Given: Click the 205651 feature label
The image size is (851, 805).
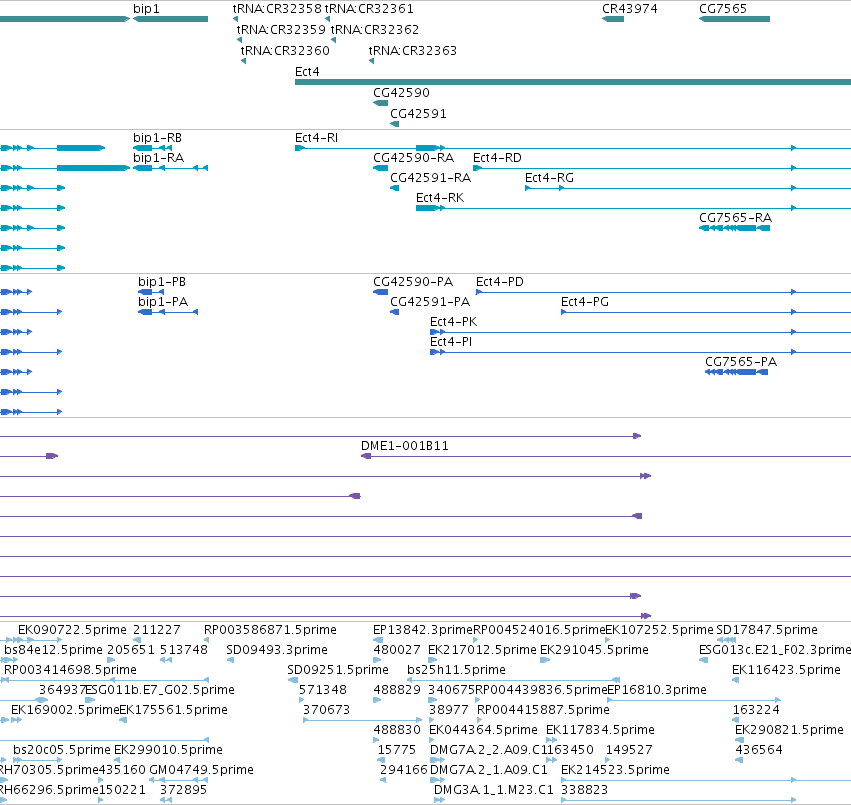Looking at the screenshot, I should (x=131, y=650).
